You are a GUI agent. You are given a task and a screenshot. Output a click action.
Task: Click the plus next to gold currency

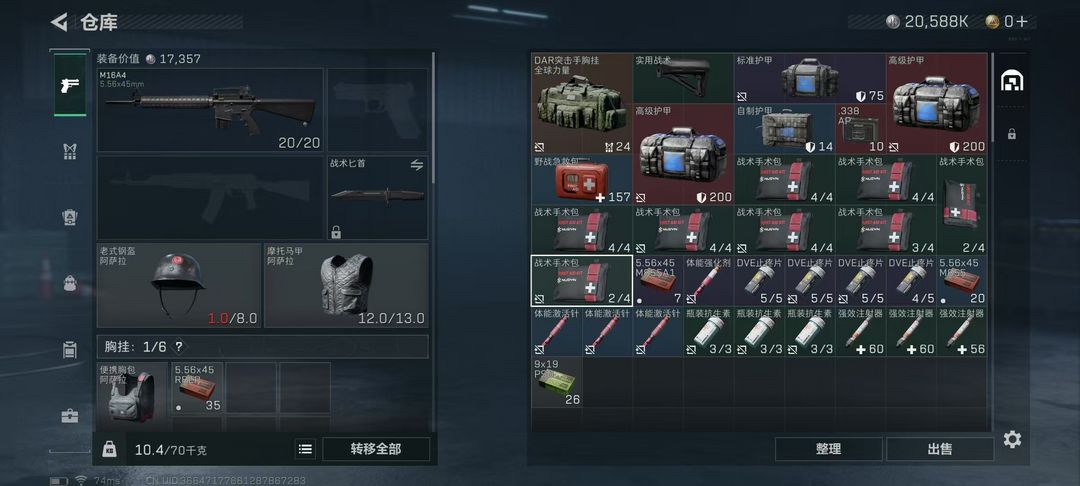1021,21
